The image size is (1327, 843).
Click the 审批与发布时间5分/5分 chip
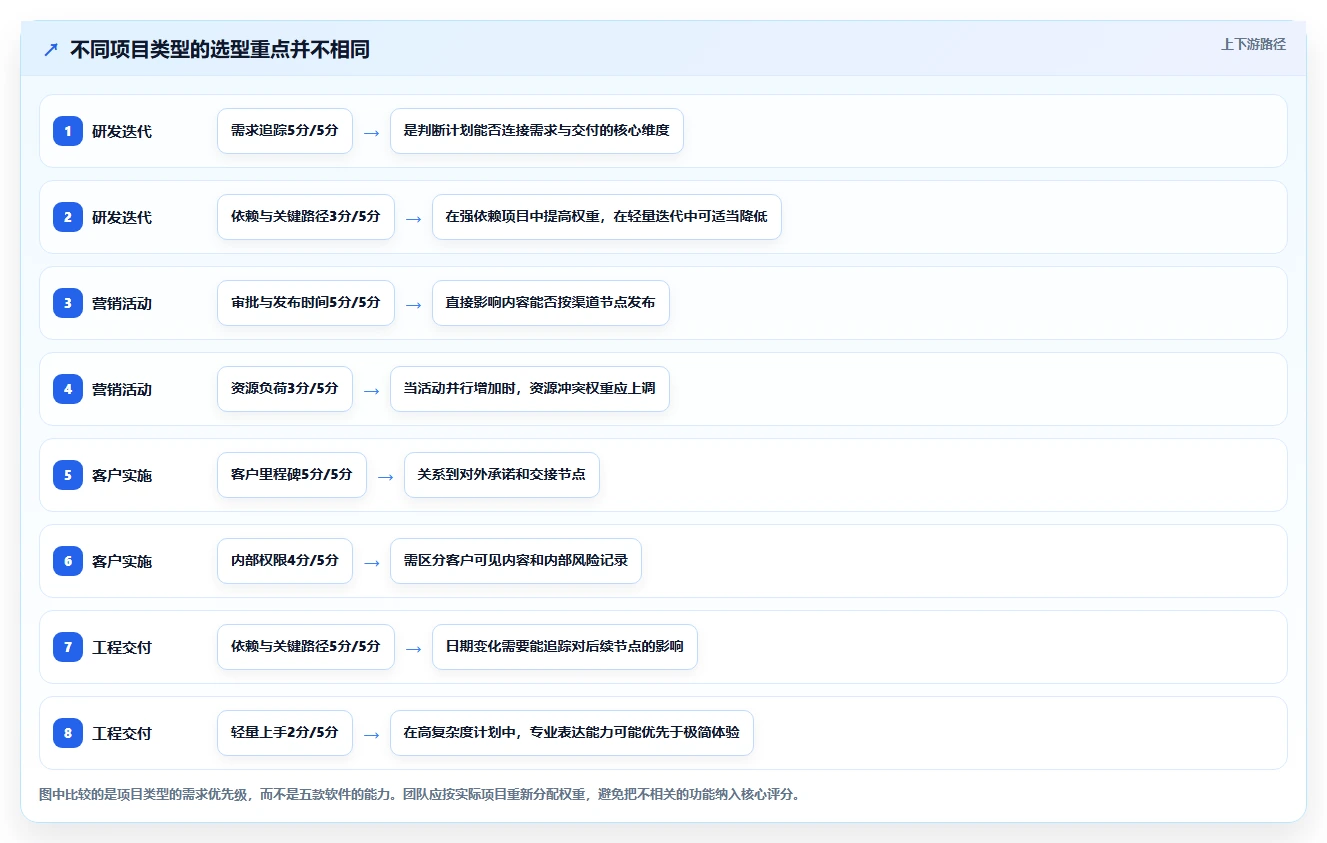[x=306, y=303]
